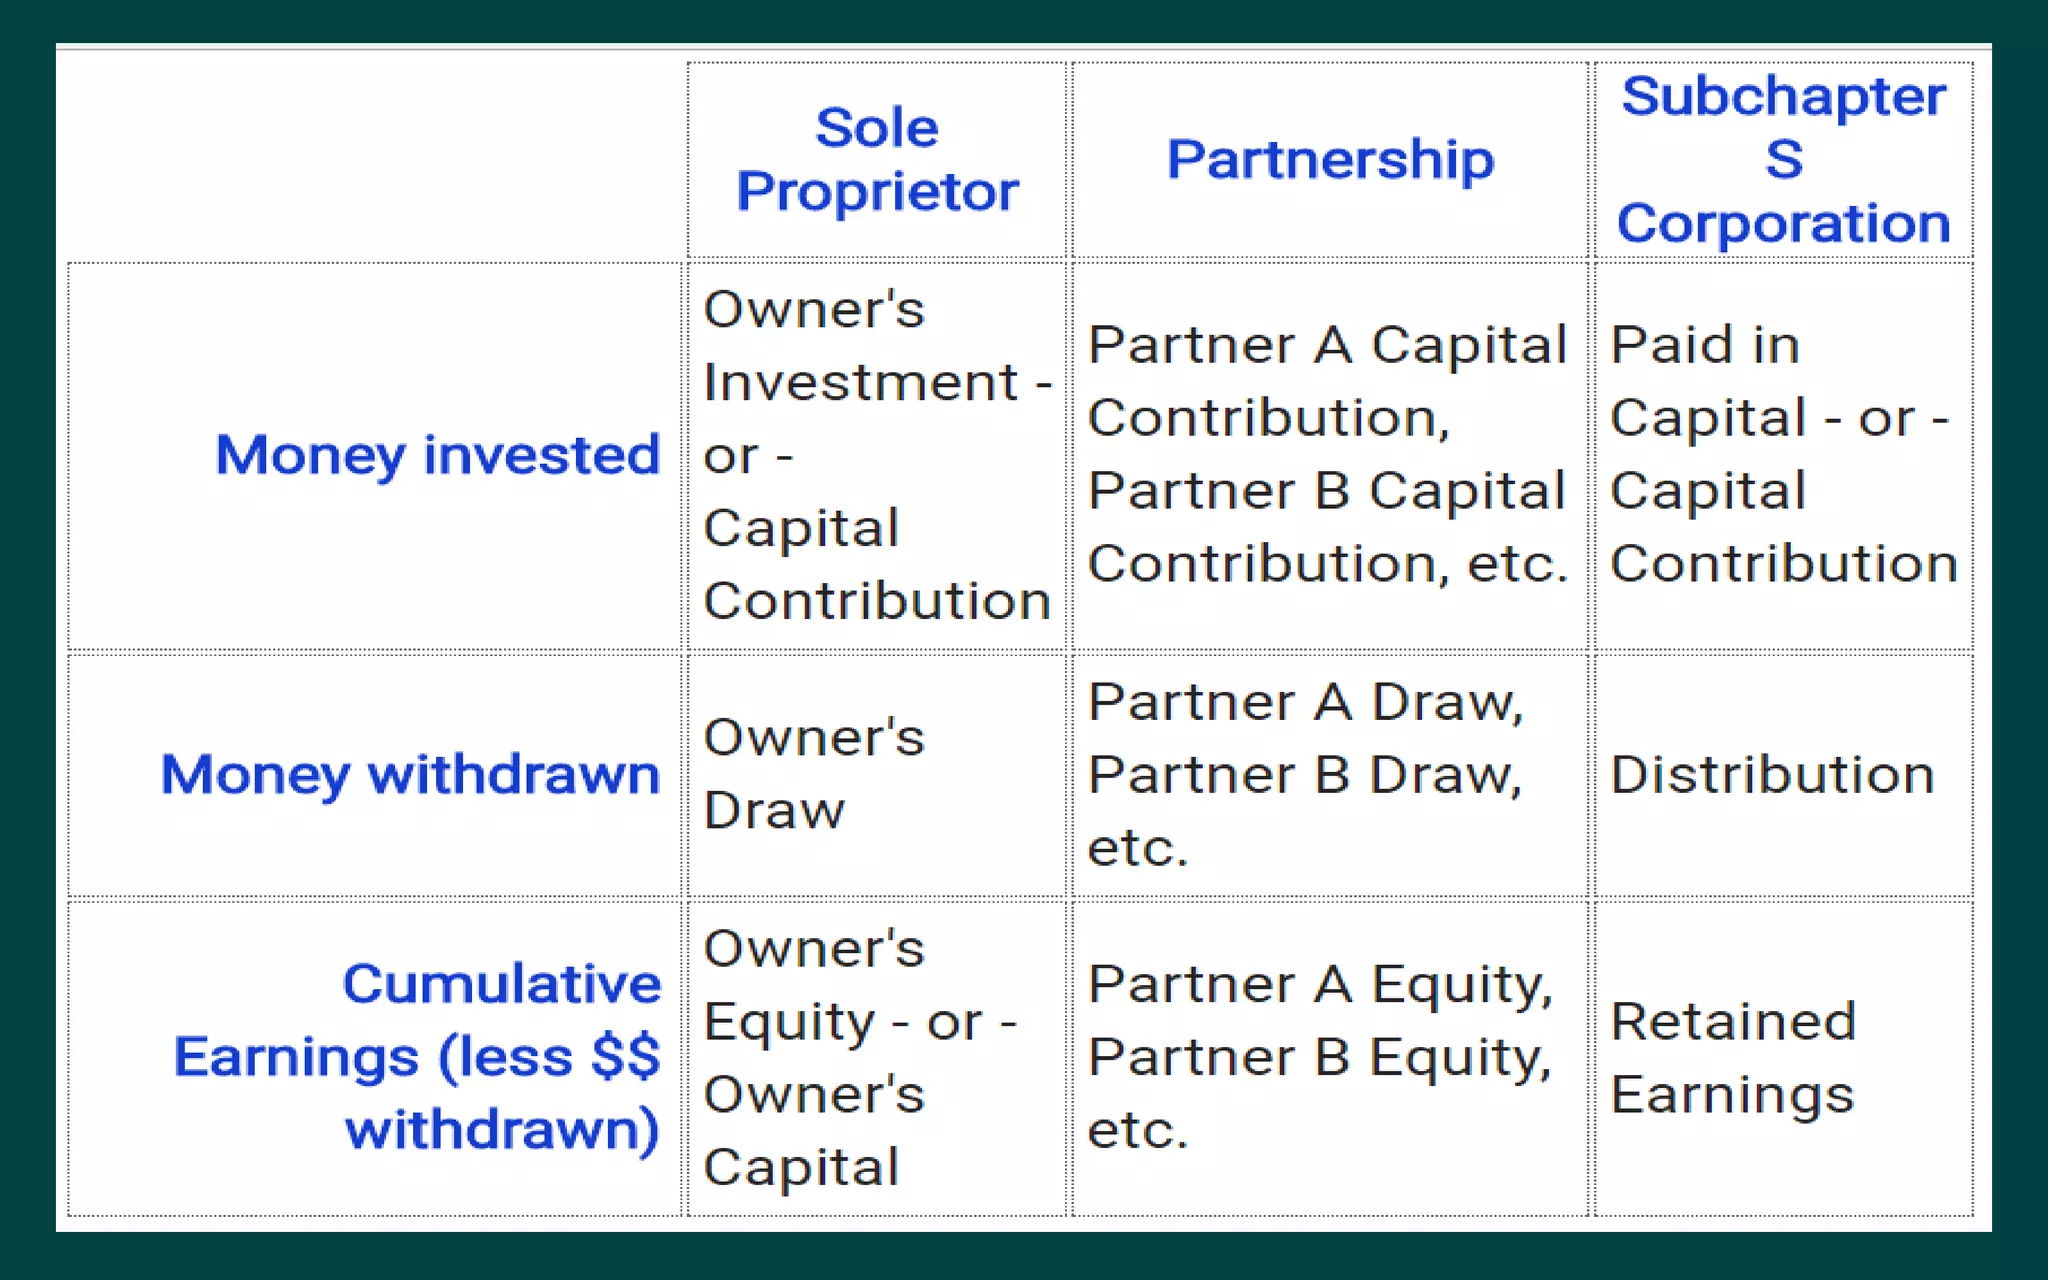This screenshot has height=1280, width=2048.
Task: Click the word withdrawn) in row label
Action: 502,1130
